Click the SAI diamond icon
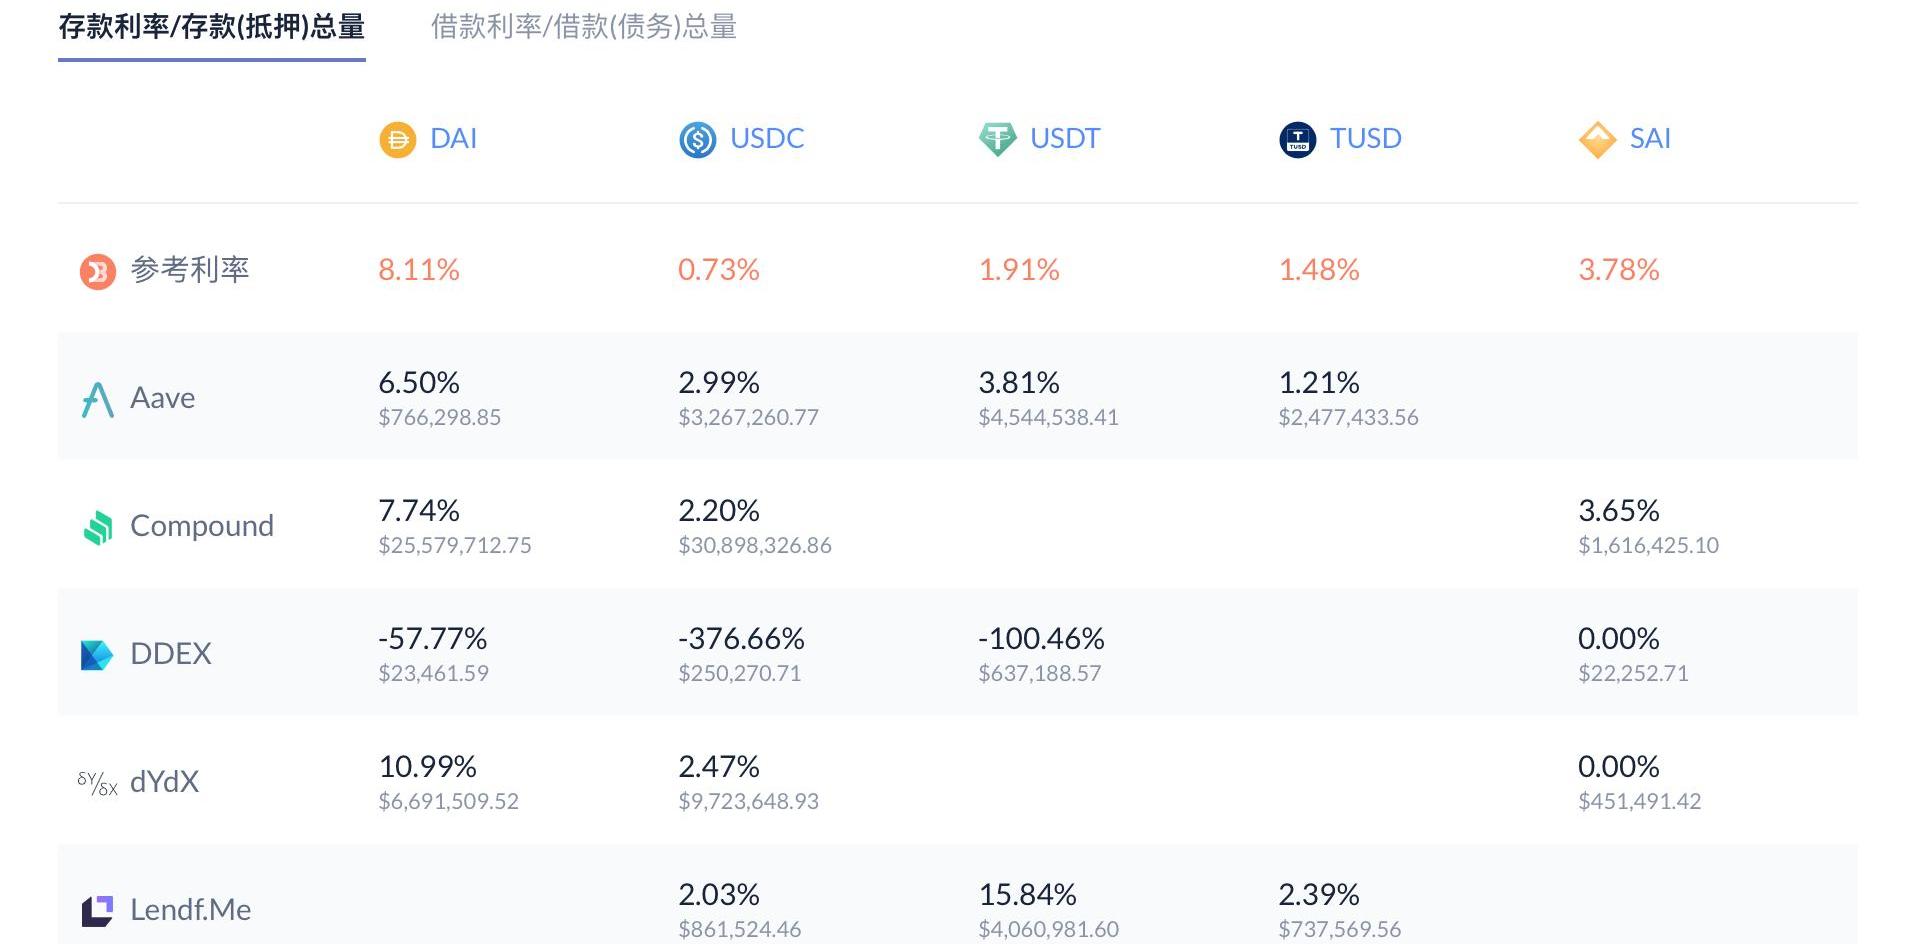This screenshot has width=1918, height=944. (x=1597, y=139)
